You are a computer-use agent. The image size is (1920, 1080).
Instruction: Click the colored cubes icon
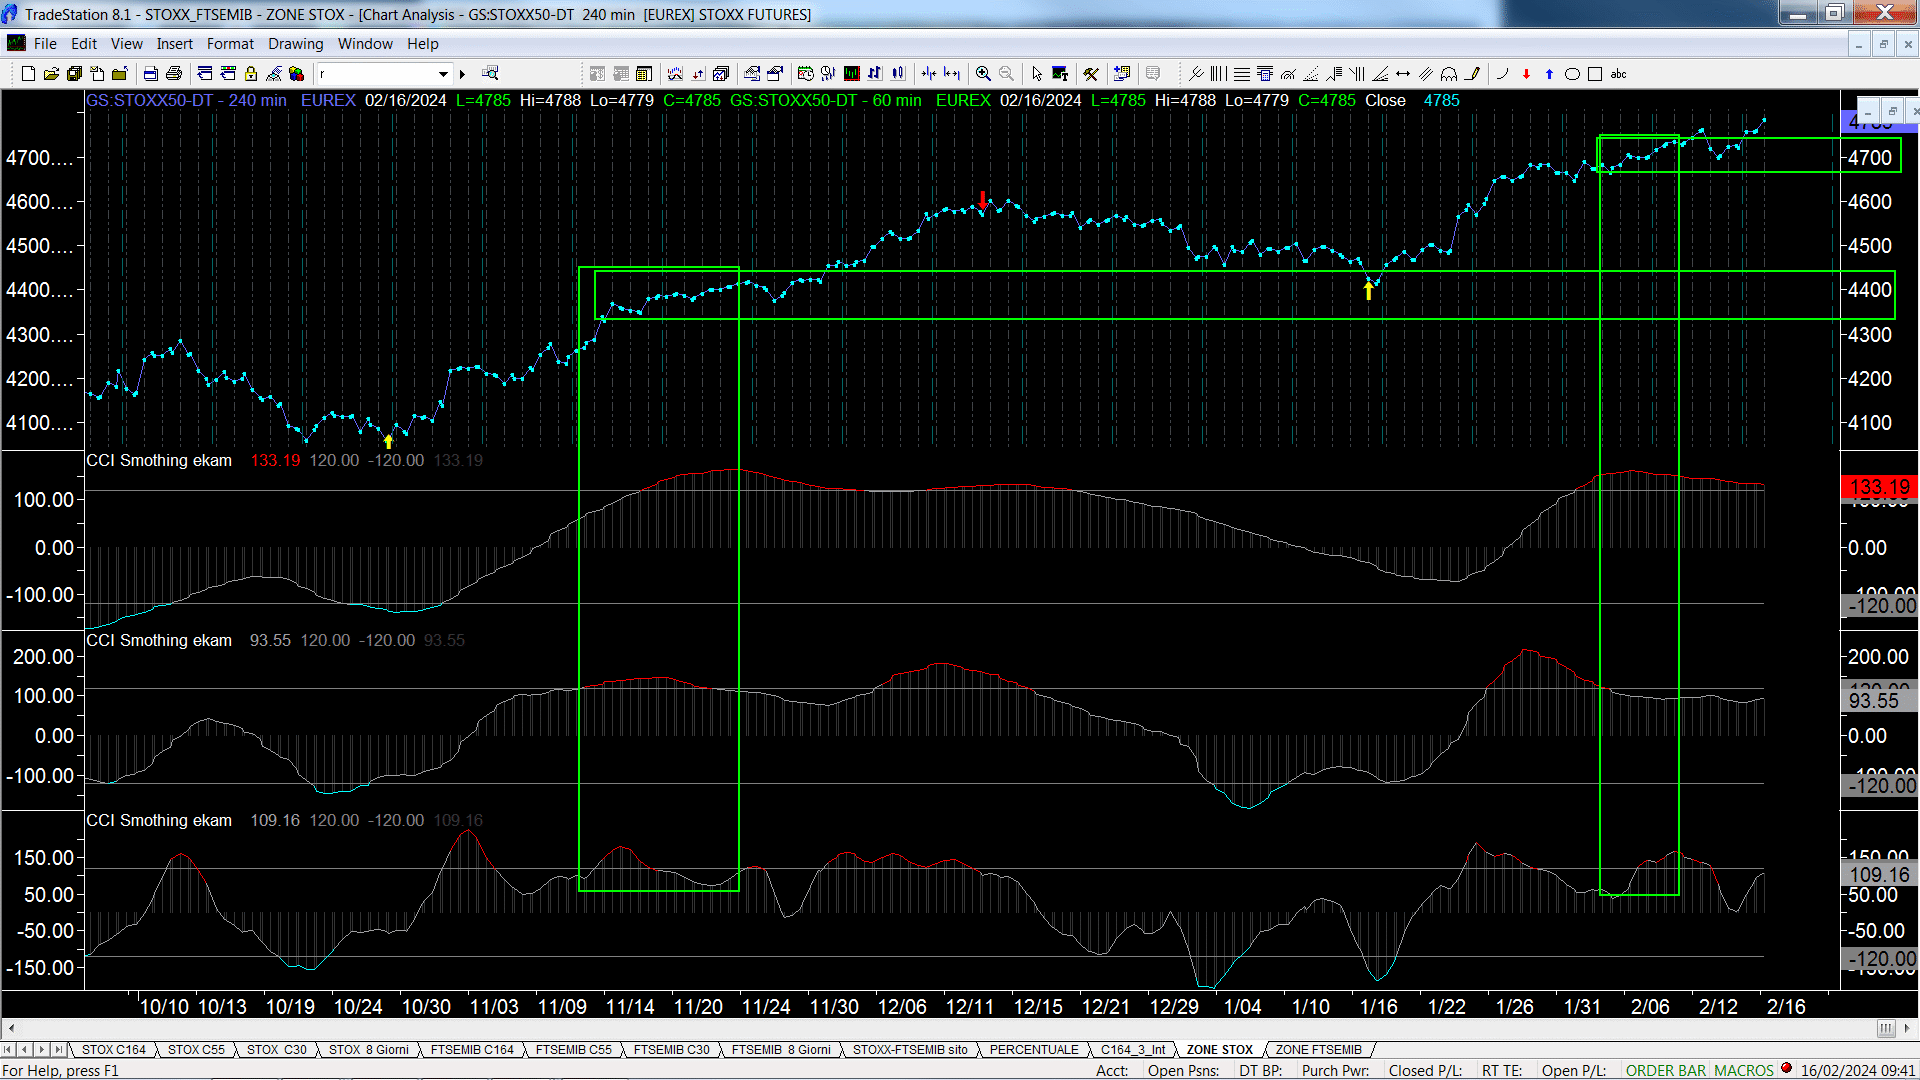point(297,74)
